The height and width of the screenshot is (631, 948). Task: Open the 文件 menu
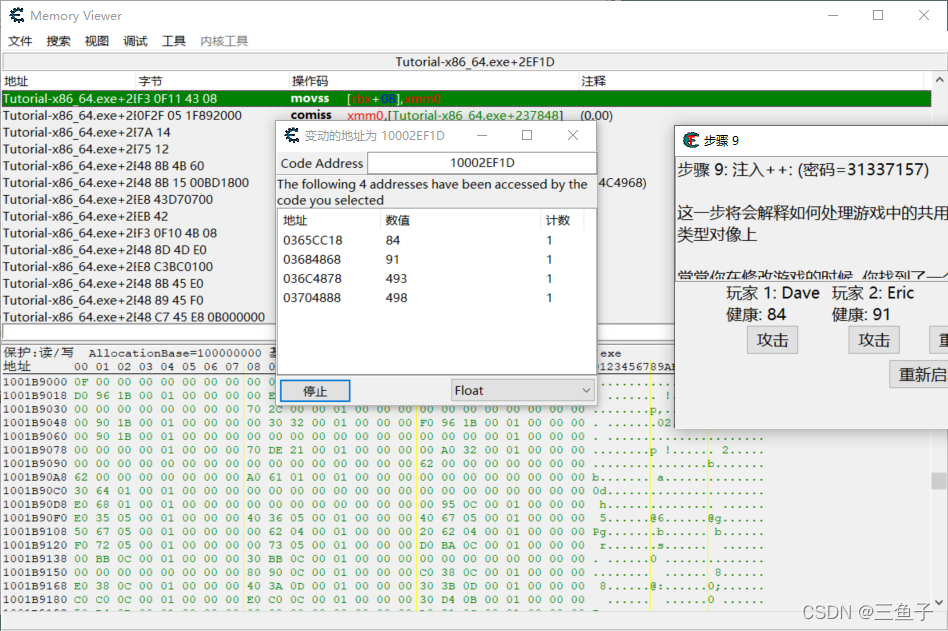[x=20, y=40]
